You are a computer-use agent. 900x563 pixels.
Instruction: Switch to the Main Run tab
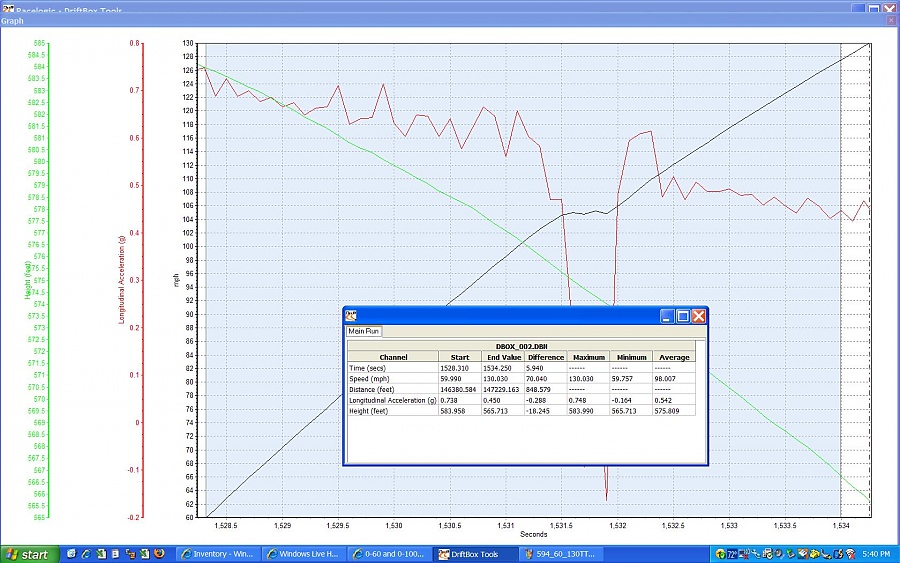point(363,331)
